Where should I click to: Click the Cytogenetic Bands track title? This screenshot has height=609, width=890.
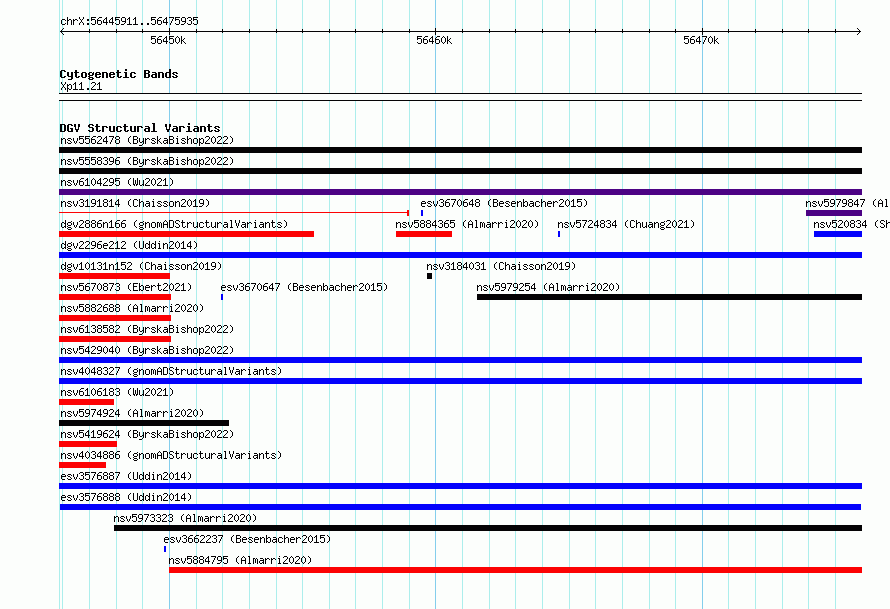click(119, 74)
